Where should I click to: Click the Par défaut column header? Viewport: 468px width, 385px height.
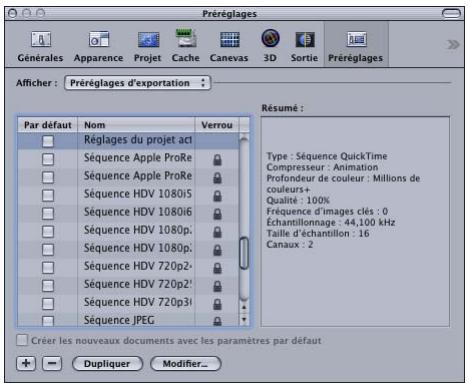48,125
